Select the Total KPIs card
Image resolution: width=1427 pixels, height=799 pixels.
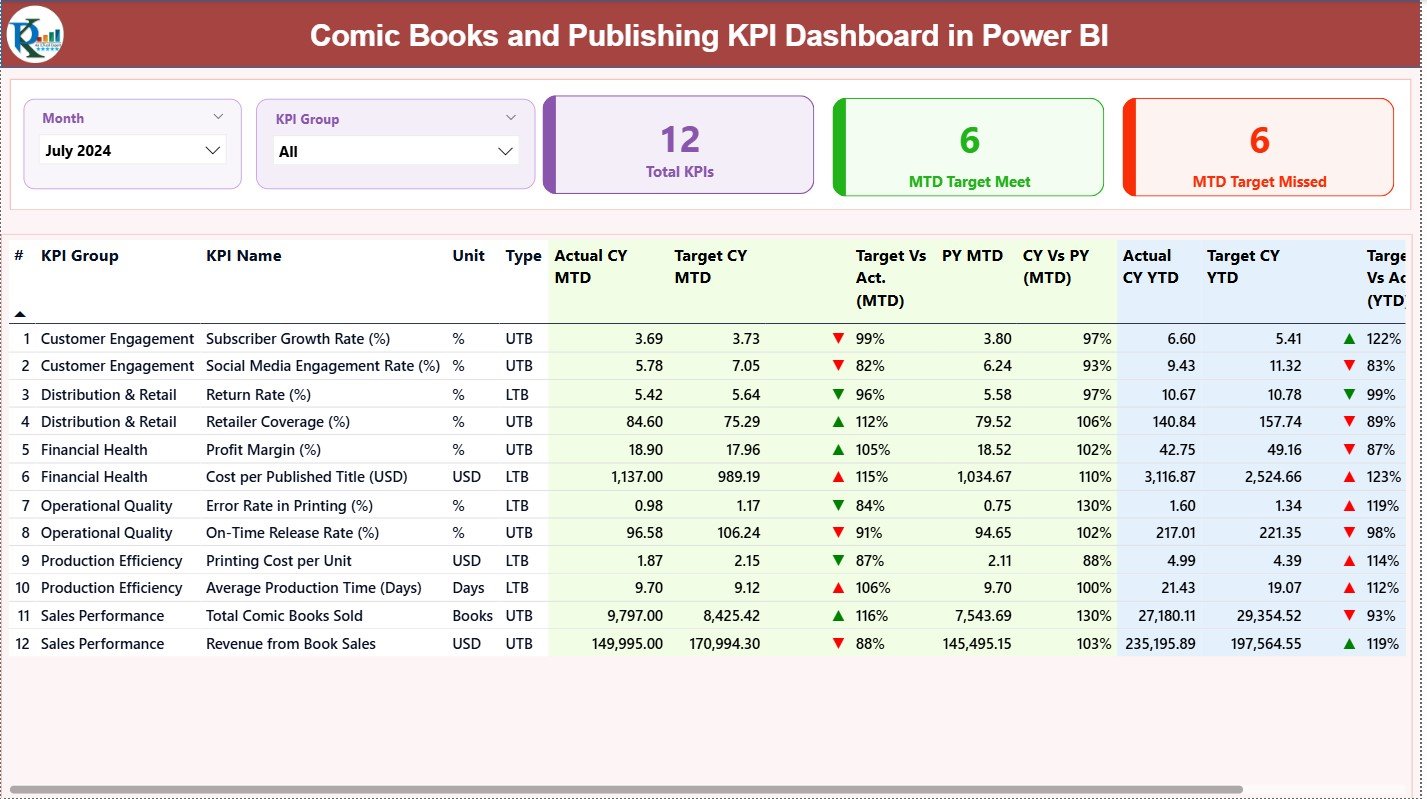pos(679,146)
